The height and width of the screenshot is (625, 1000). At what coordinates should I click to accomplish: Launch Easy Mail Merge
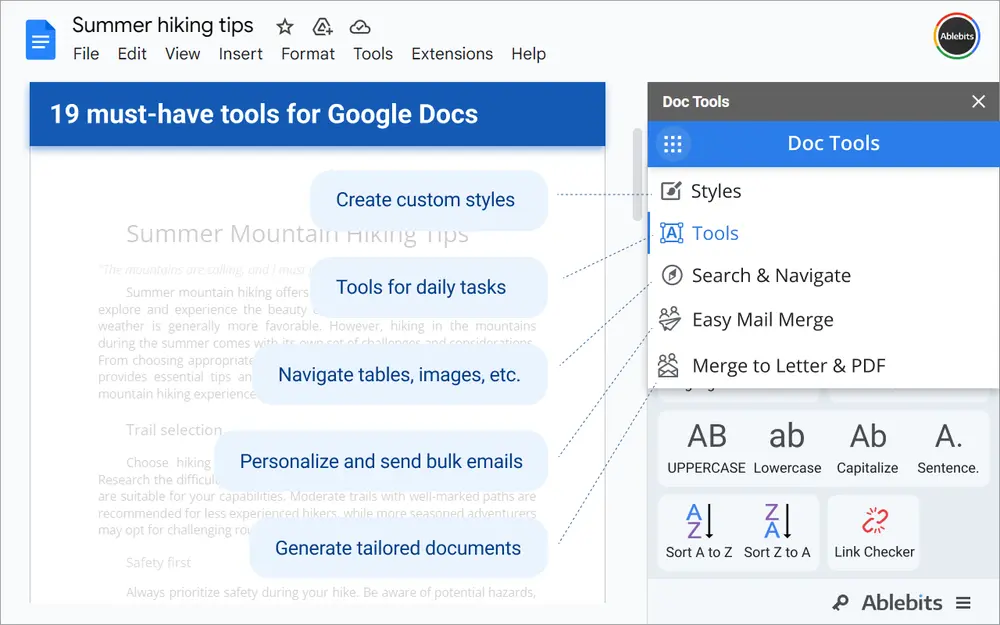(x=762, y=320)
